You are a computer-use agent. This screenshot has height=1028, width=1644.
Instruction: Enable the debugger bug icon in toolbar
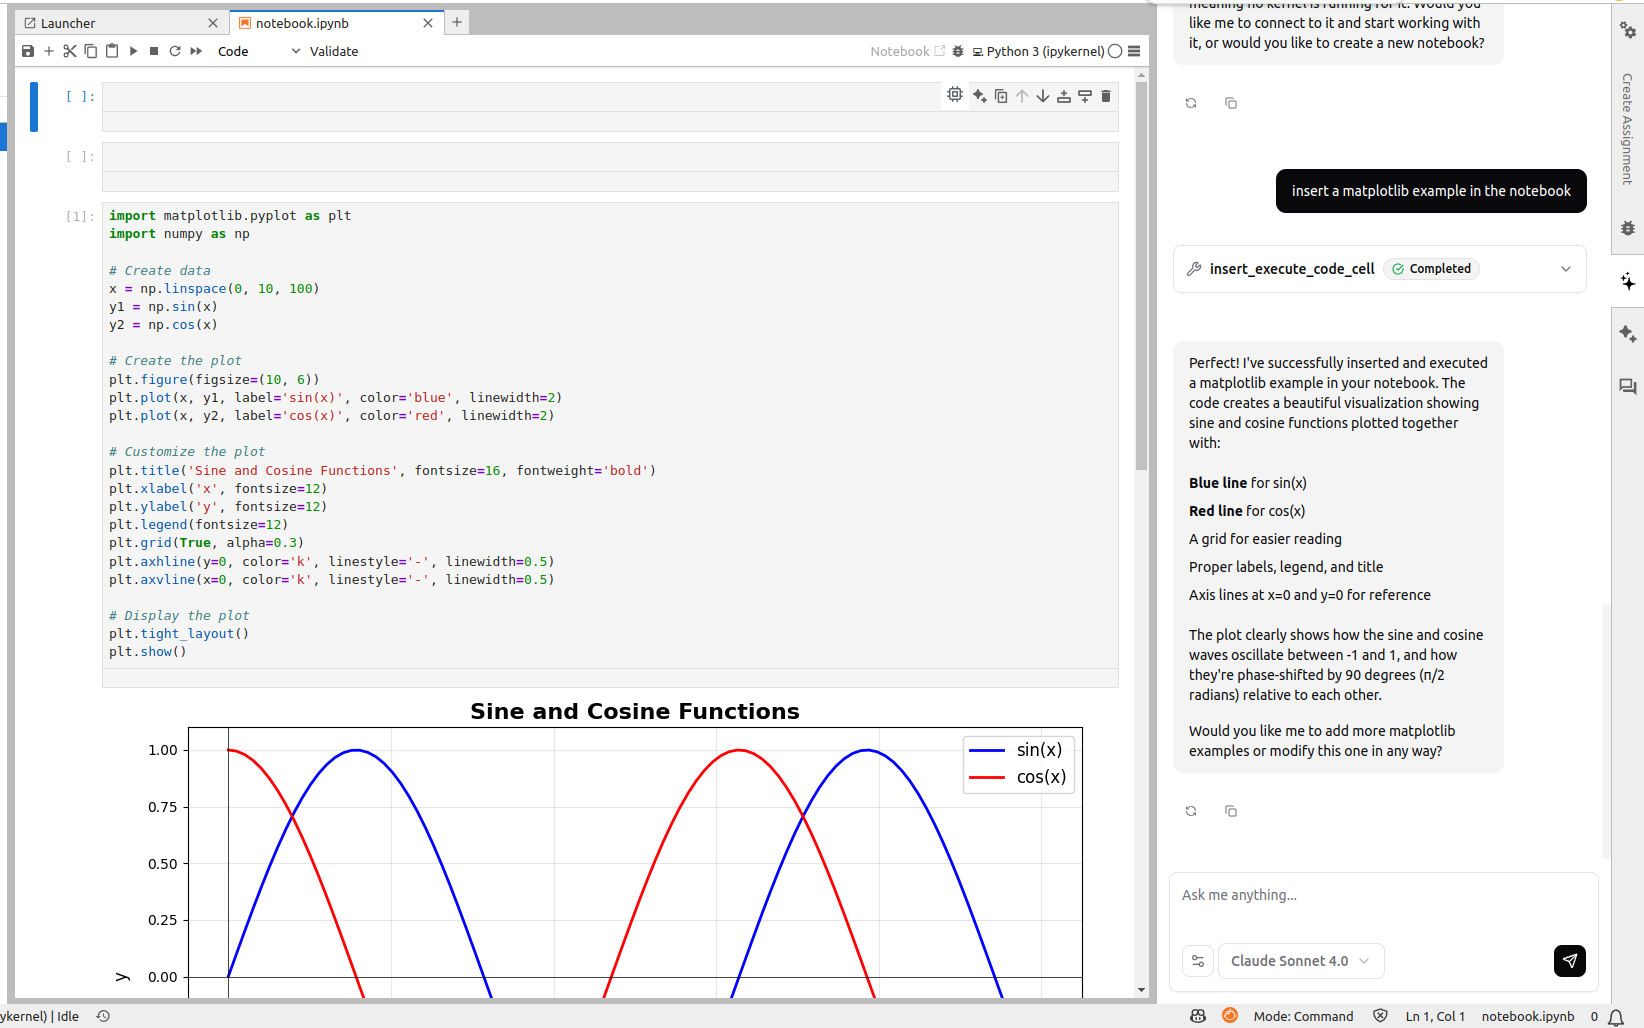(958, 51)
